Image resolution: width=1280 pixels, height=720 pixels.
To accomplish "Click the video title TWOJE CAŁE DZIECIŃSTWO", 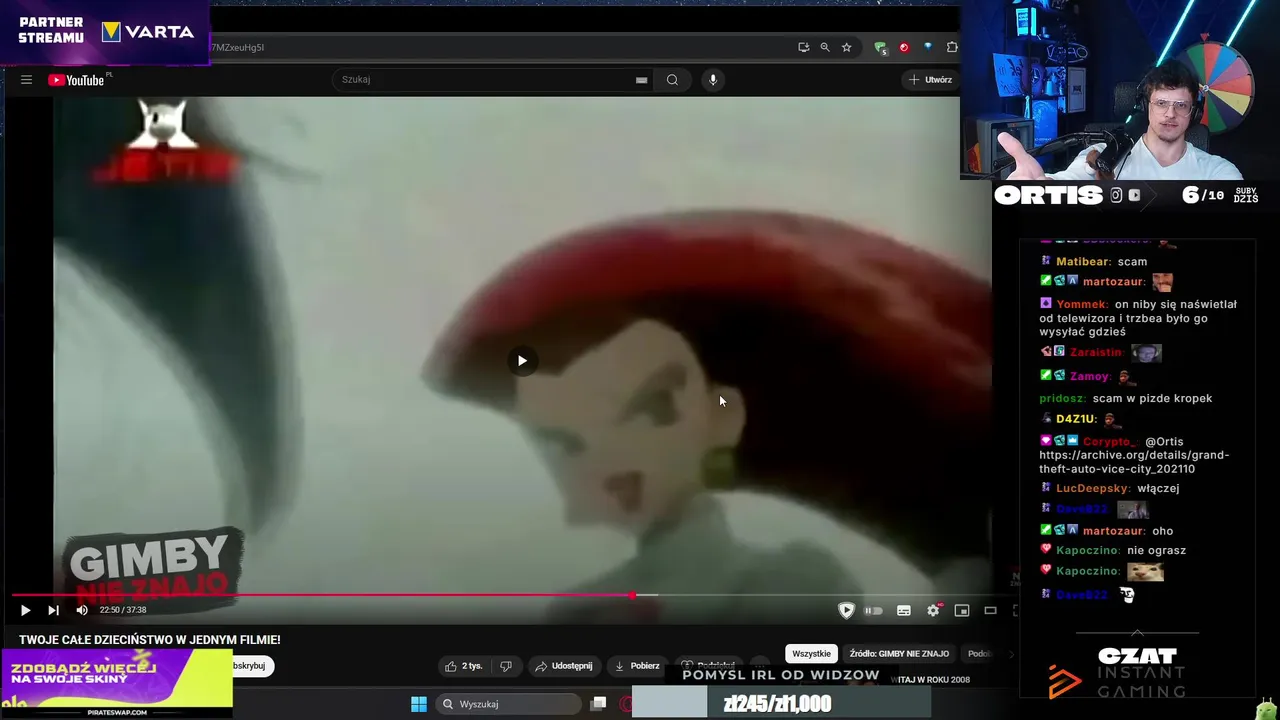I will (x=150, y=640).
